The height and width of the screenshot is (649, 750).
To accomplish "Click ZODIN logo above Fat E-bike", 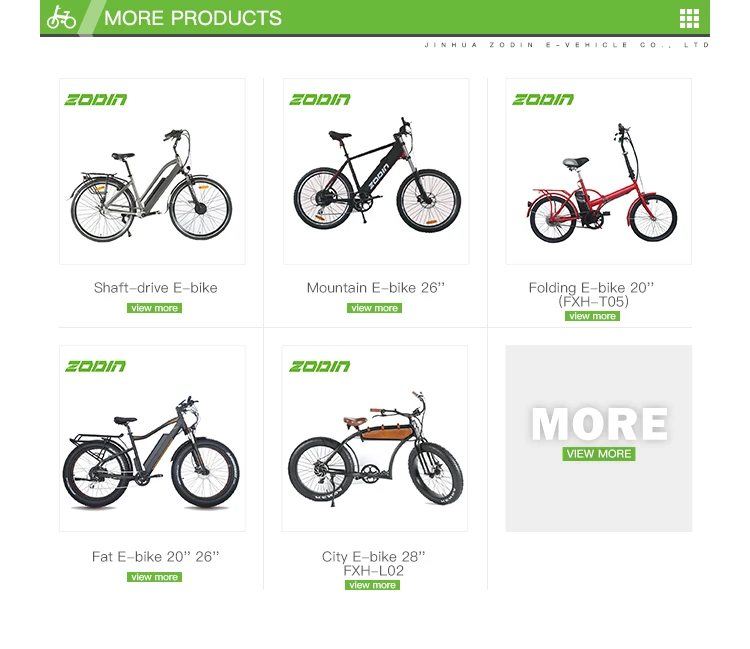I will point(96,366).
